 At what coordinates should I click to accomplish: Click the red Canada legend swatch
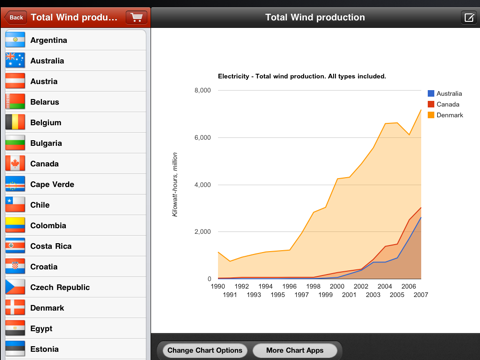[x=431, y=104]
